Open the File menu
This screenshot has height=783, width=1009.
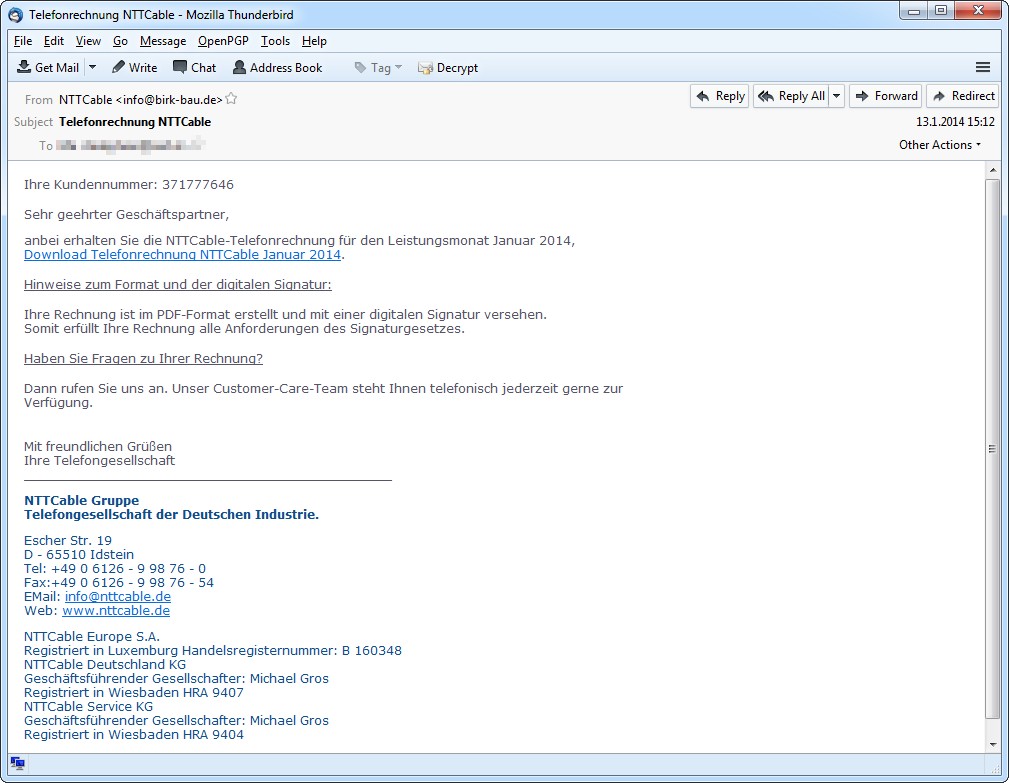[x=23, y=41]
